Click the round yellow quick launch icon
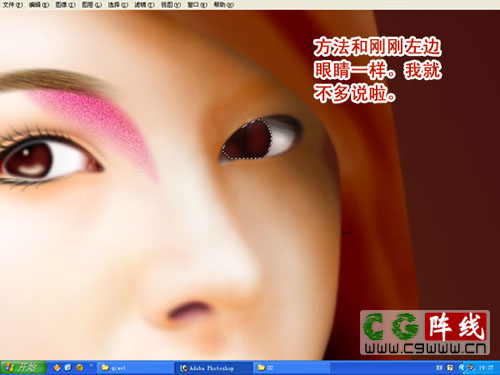Image resolution: width=500 pixels, height=375 pixels. pyautogui.click(x=79, y=367)
